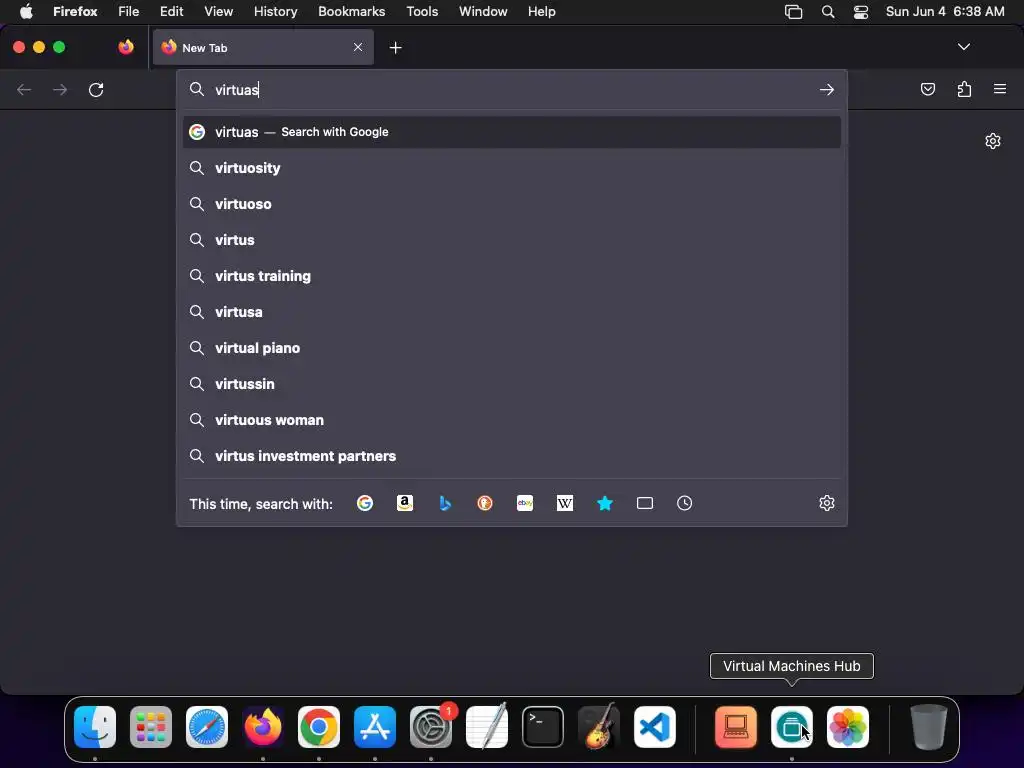Open Photos from the Dock
The width and height of the screenshot is (1024, 768).
(848, 726)
